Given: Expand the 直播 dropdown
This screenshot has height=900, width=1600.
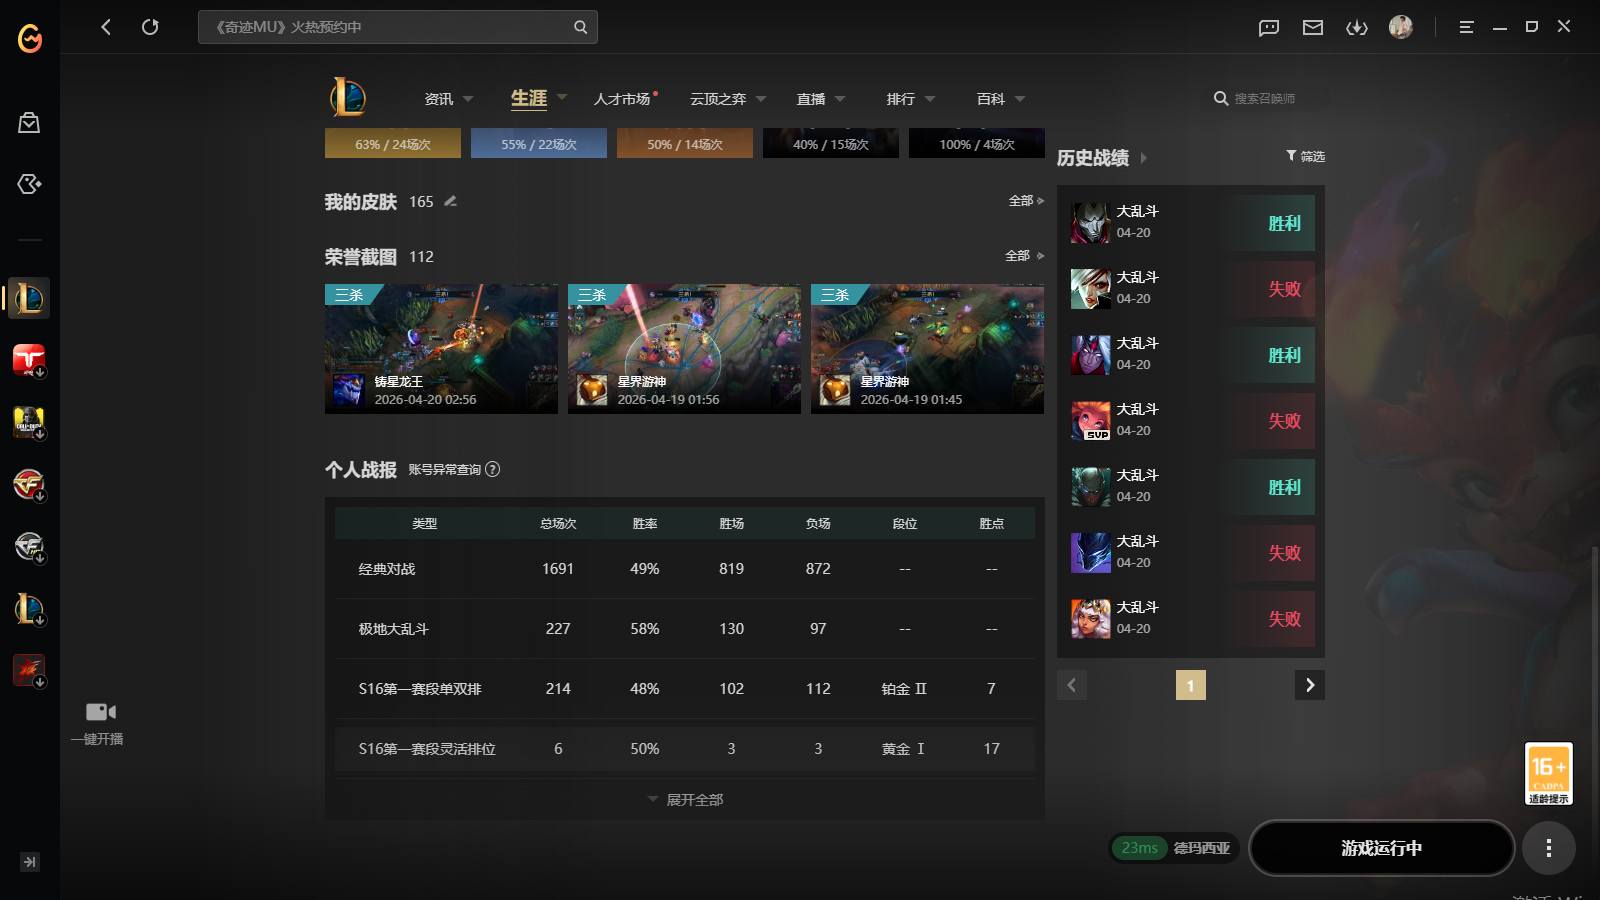Looking at the screenshot, I should 840,99.
